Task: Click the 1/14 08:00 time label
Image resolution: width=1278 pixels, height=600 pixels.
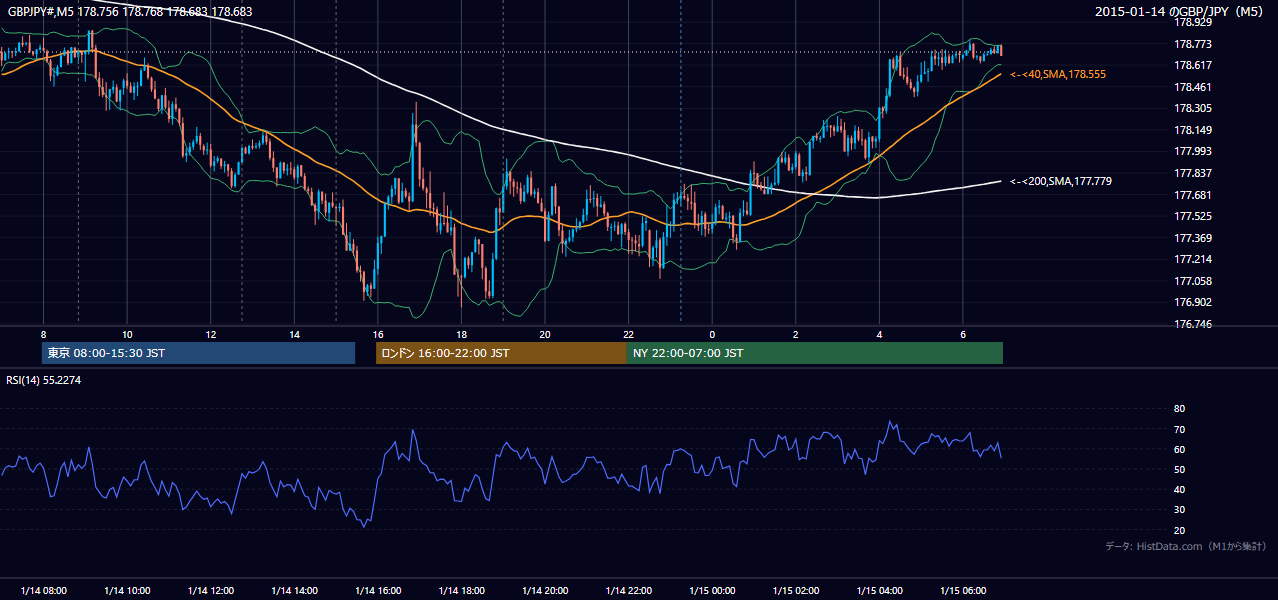Action: coord(43,591)
